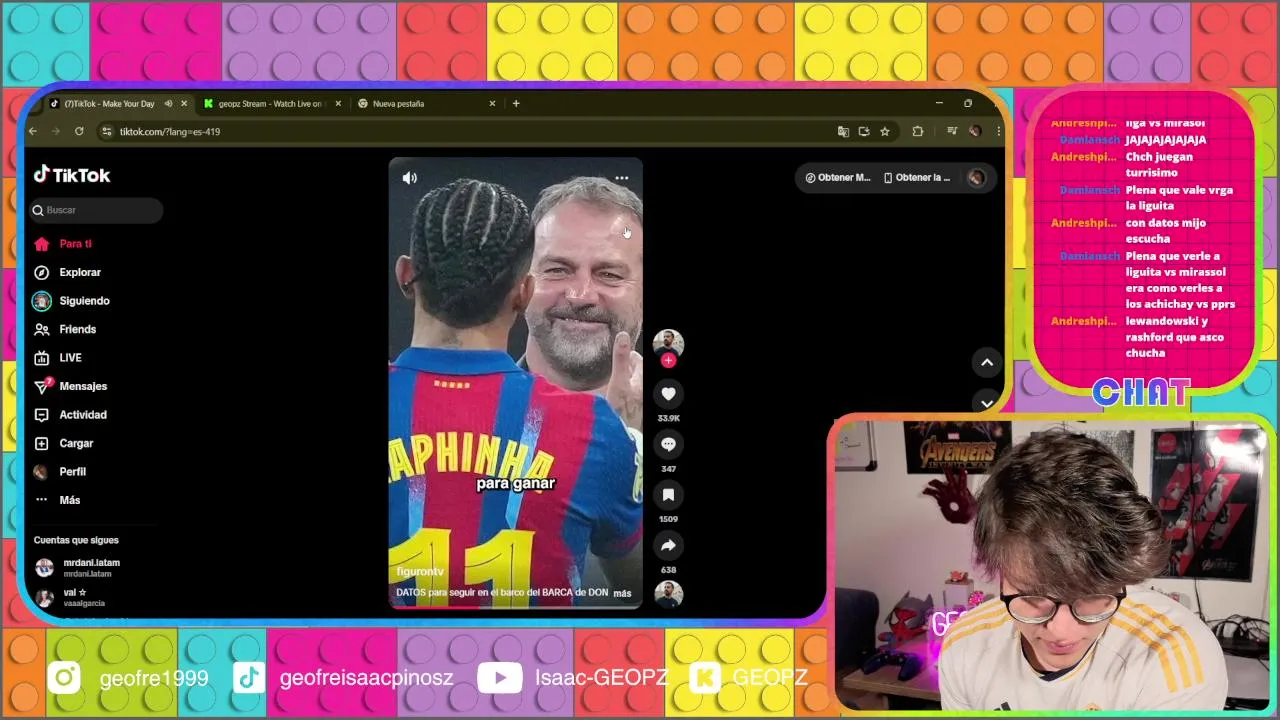Viewport: 1280px width, 720px height.
Task: Mute the TikTok tab via speaker icon
Action: 168,104
